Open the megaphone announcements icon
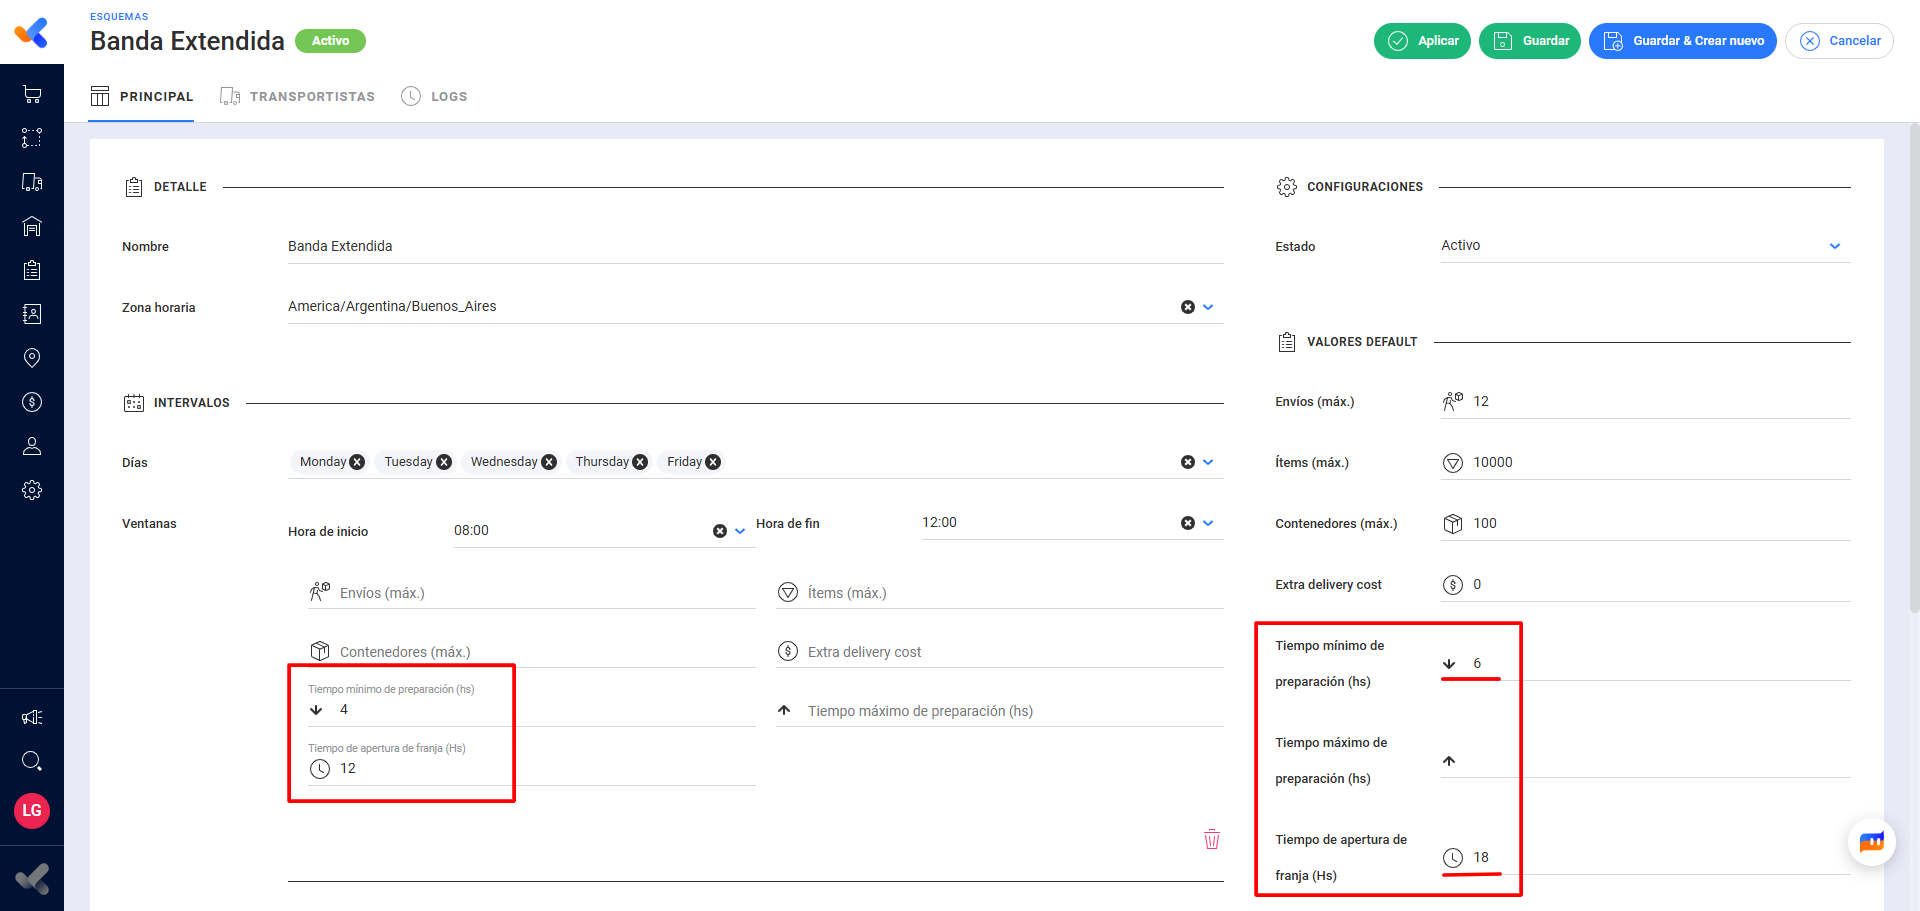This screenshot has width=1920, height=911. tap(32, 717)
